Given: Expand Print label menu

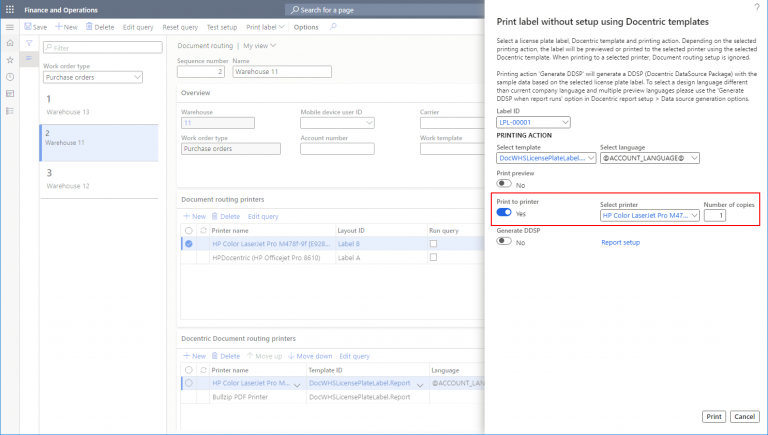Looking at the screenshot, I should tap(265, 27).
